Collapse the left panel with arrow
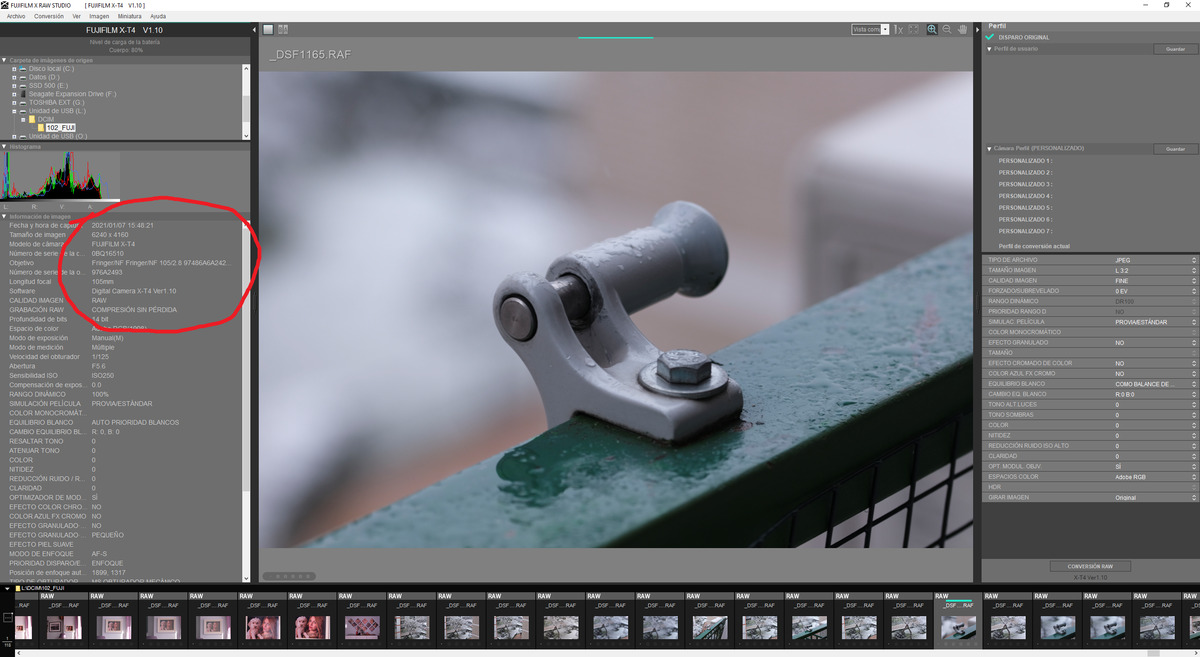This screenshot has width=1200, height=657. click(254, 30)
